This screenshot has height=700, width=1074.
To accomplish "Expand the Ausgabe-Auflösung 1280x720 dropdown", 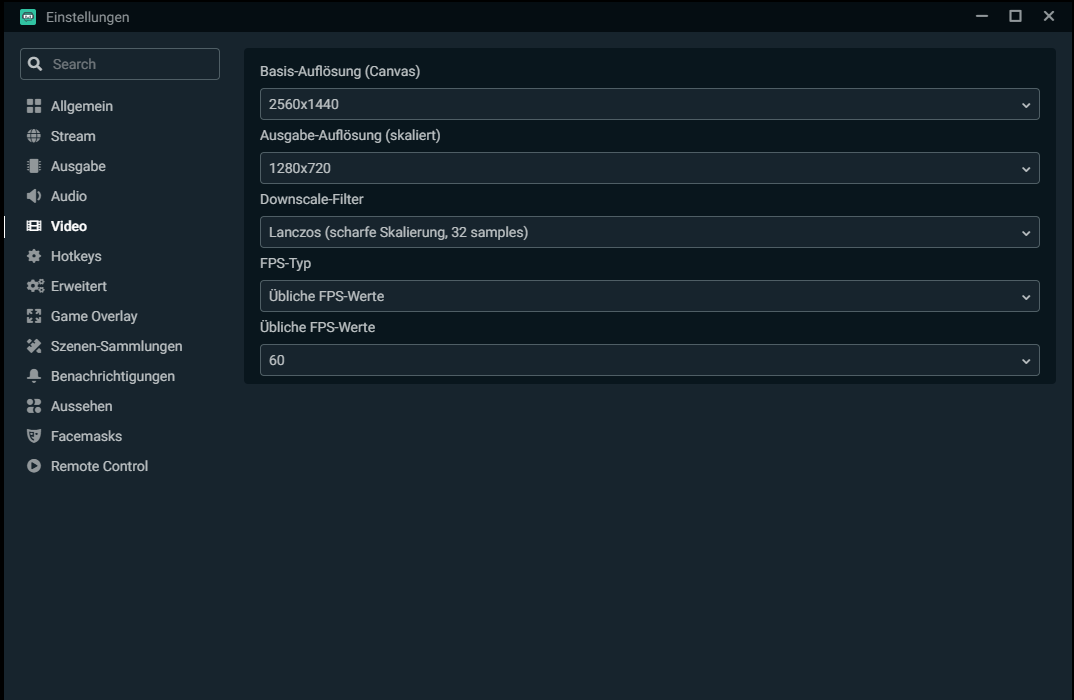I will pos(649,168).
